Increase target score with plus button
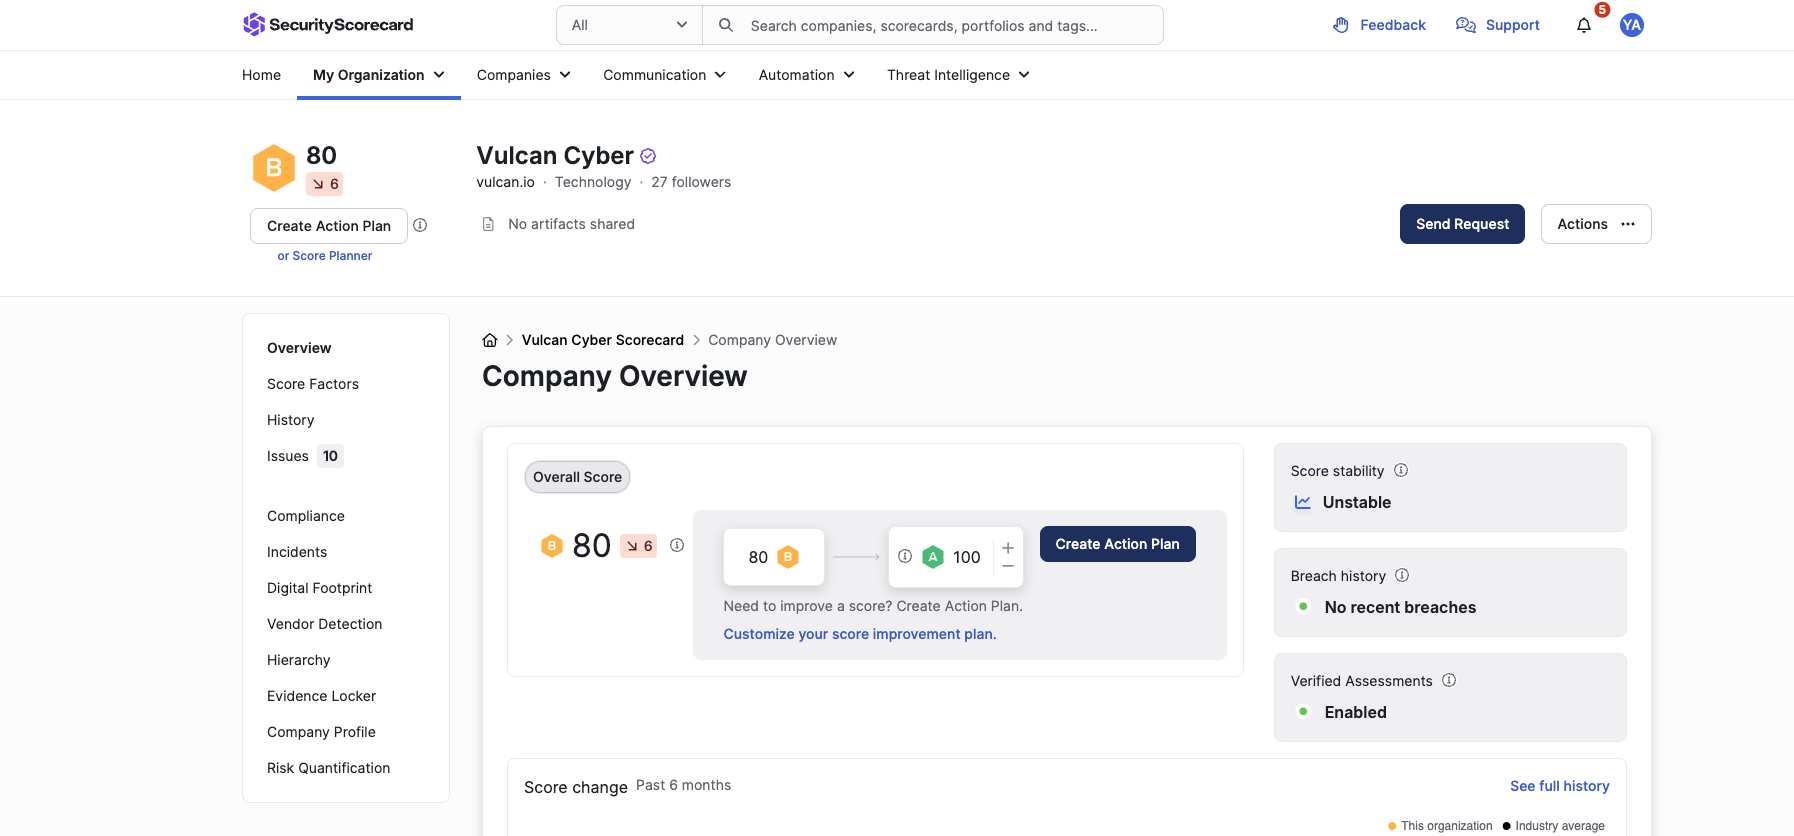This screenshot has width=1794, height=836. (x=1008, y=547)
